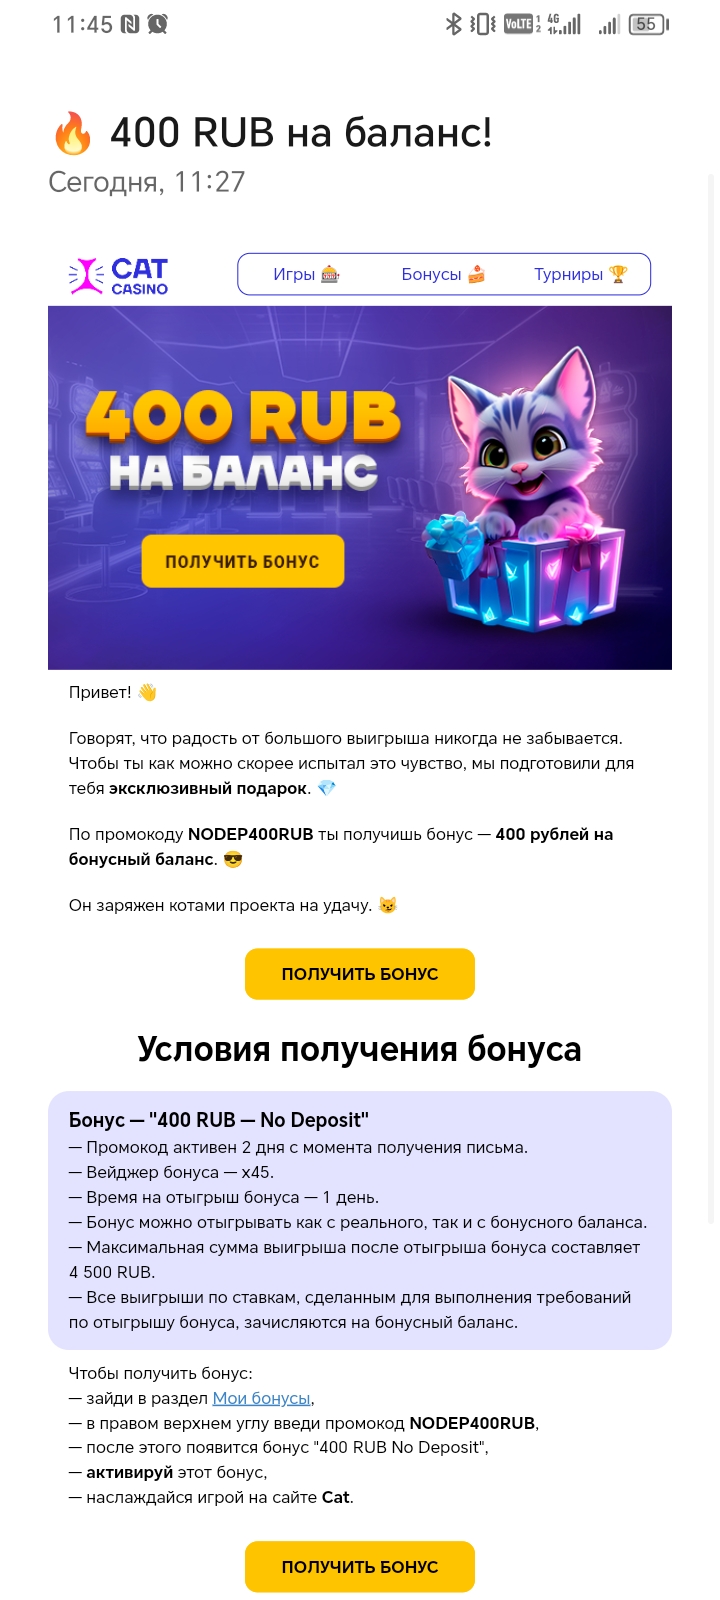The image size is (720, 1600).
Task: Tap the trophy icon beside Турниры
Action: [618, 274]
